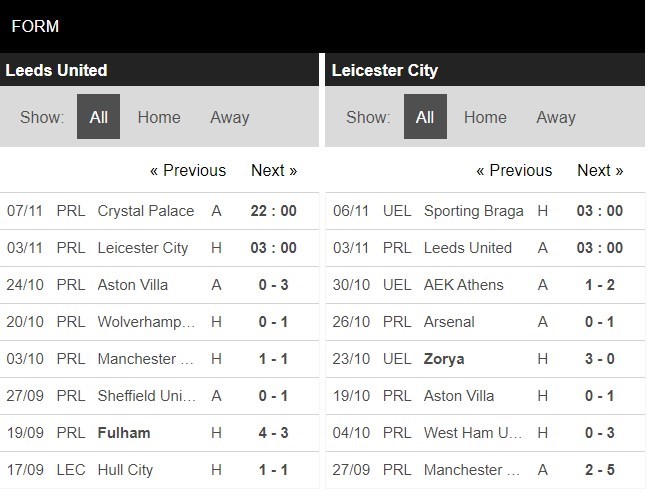The height and width of the screenshot is (498, 648).
Task: Select the All tab under Leeds United
Action: click(x=98, y=117)
